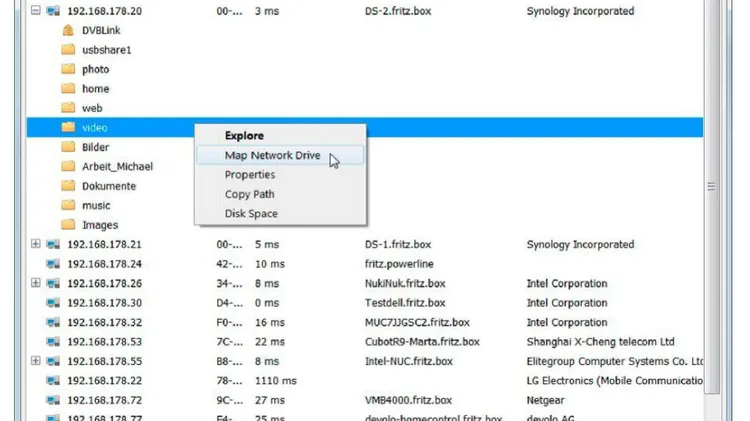Screen dimensions: 750x421
Task: Click computer icon for 192.168.178.22
Action: 53,380
